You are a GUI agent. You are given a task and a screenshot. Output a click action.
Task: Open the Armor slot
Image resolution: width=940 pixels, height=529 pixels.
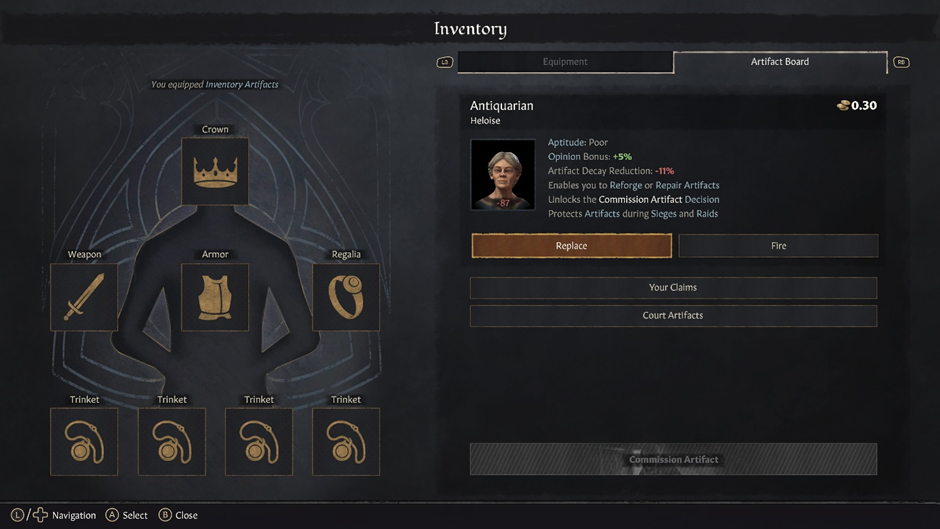[x=215, y=297]
